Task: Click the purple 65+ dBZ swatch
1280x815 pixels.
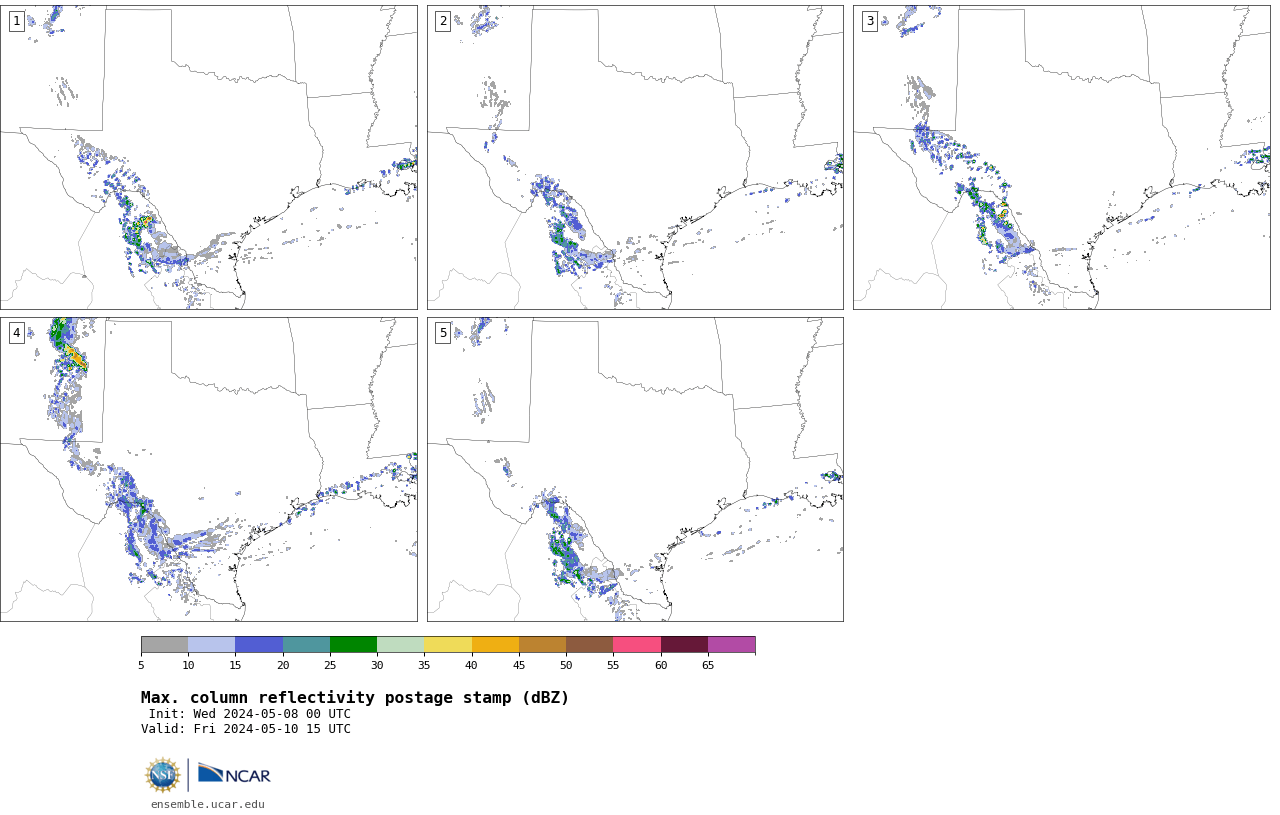Action: point(731,644)
